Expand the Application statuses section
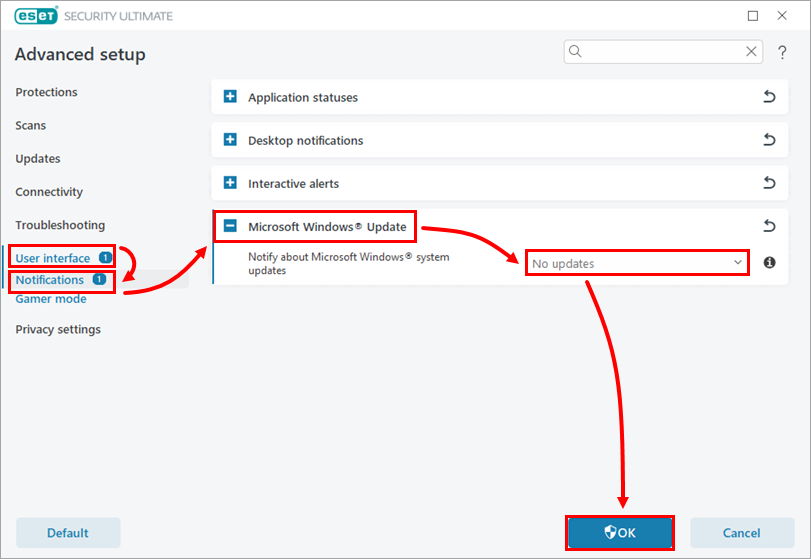811x559 pixels. point(230,98)
